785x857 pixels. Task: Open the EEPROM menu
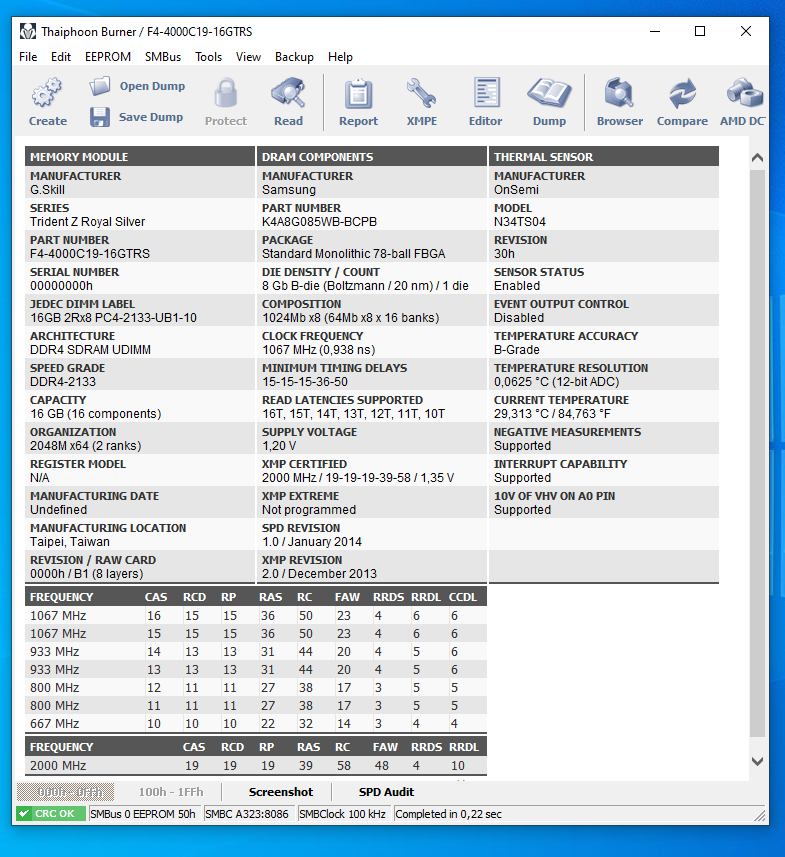click(108, 57)
